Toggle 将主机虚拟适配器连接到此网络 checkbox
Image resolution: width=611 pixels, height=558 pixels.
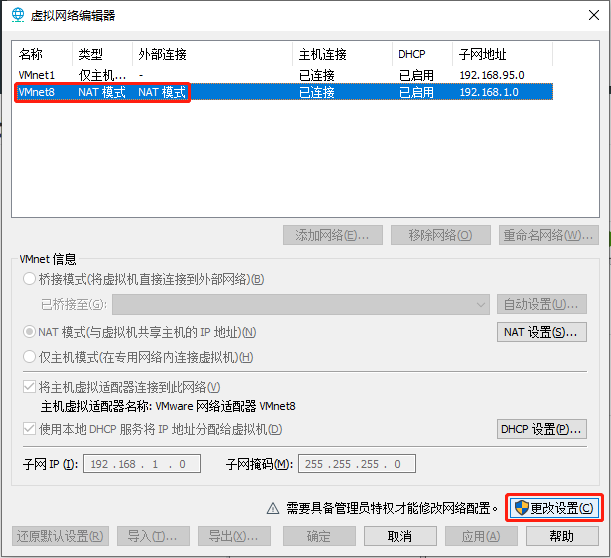[x=30, y=387]
